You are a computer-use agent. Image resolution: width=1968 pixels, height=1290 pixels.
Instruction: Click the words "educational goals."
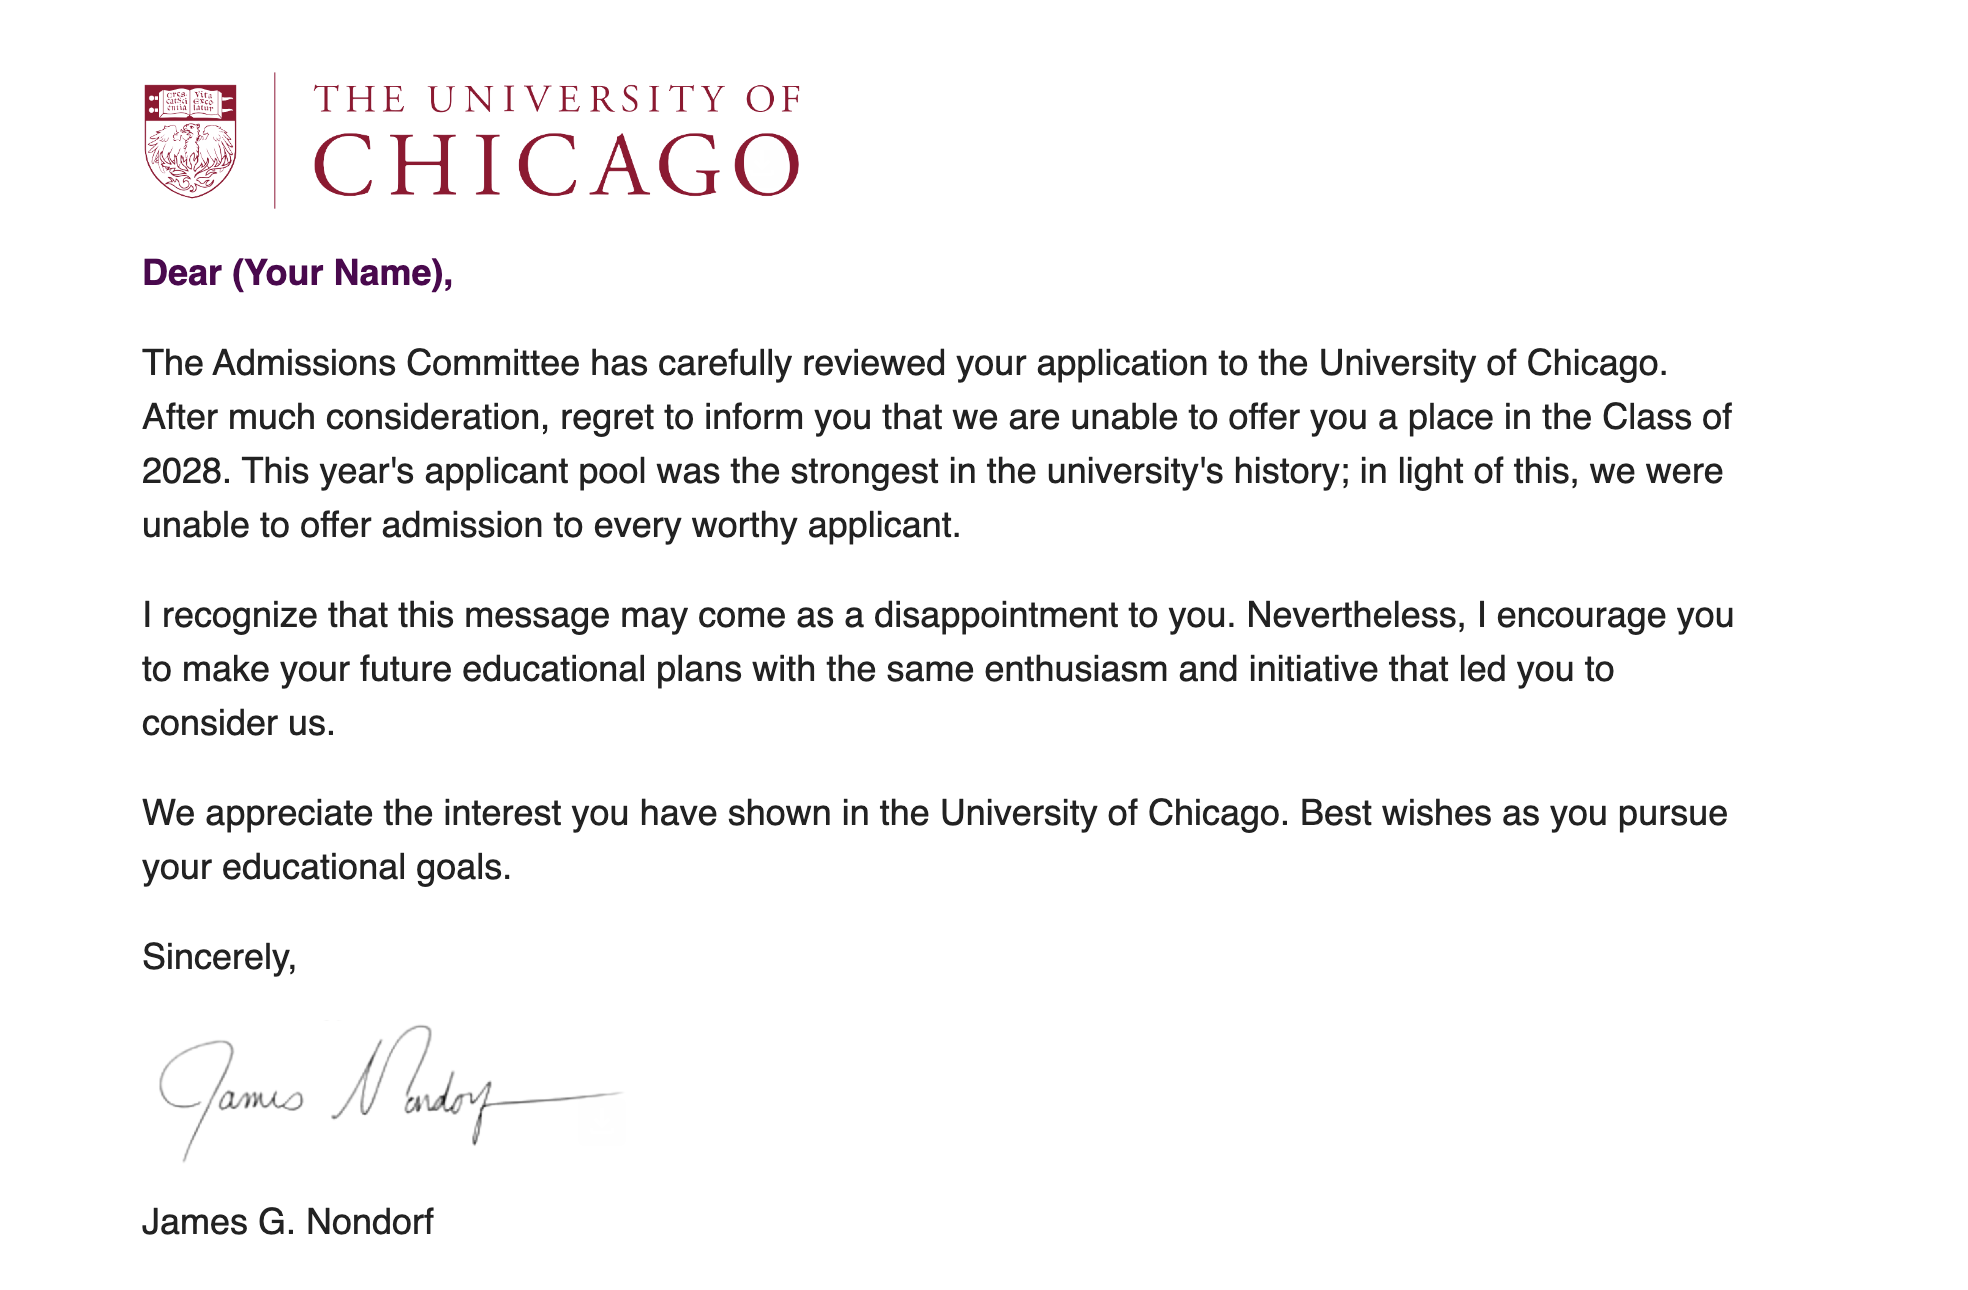pos(366,867)
